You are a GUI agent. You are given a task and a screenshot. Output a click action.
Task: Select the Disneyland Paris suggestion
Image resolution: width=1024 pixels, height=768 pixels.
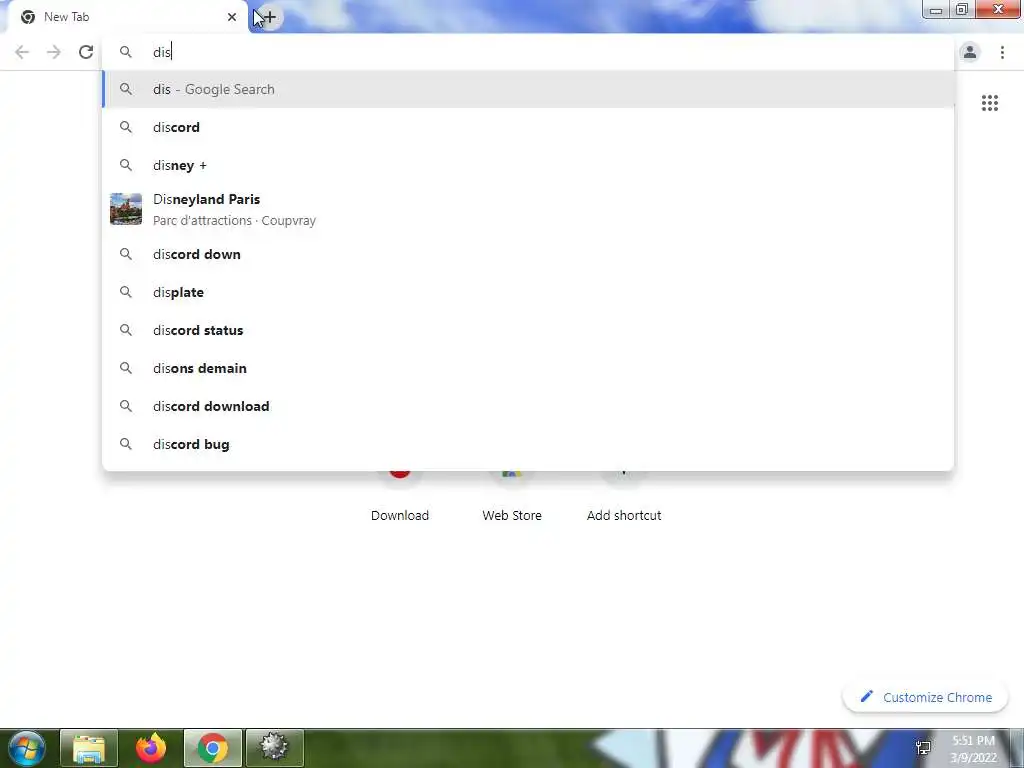[528, 210]
